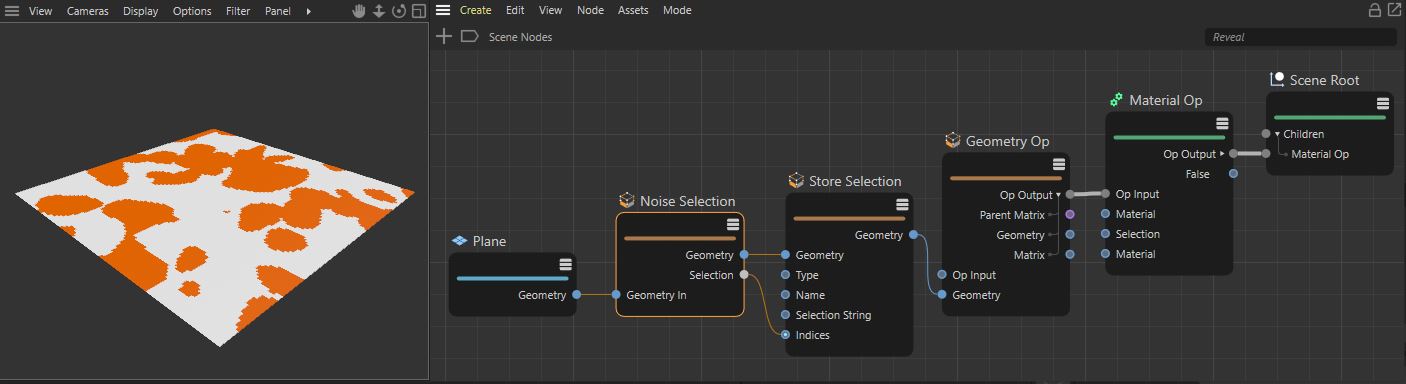Open the viewport hamburger menu

point(13,11)
